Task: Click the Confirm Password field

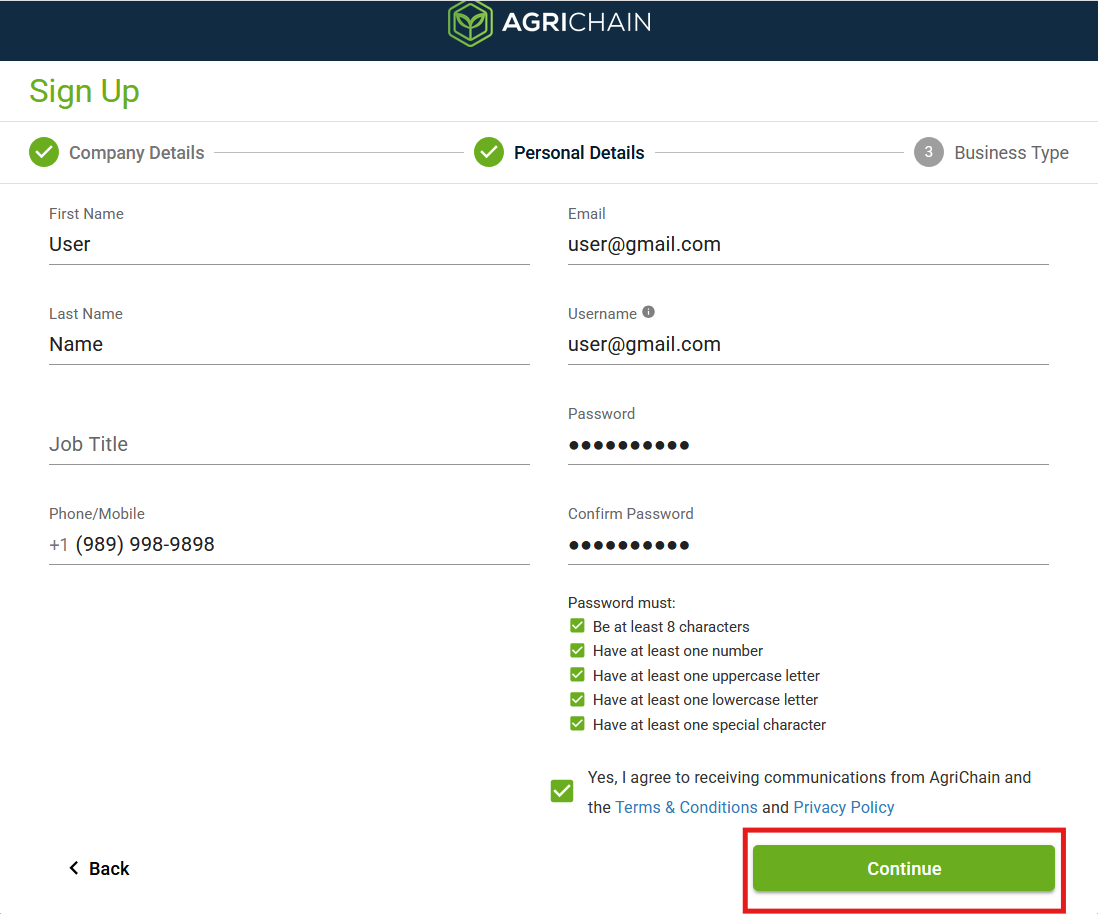Action: [808, 544]
